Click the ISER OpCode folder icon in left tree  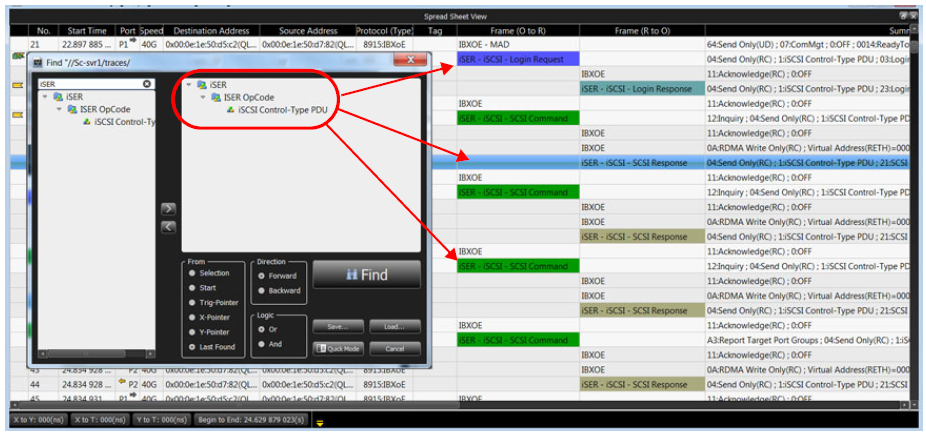(72, 109)
